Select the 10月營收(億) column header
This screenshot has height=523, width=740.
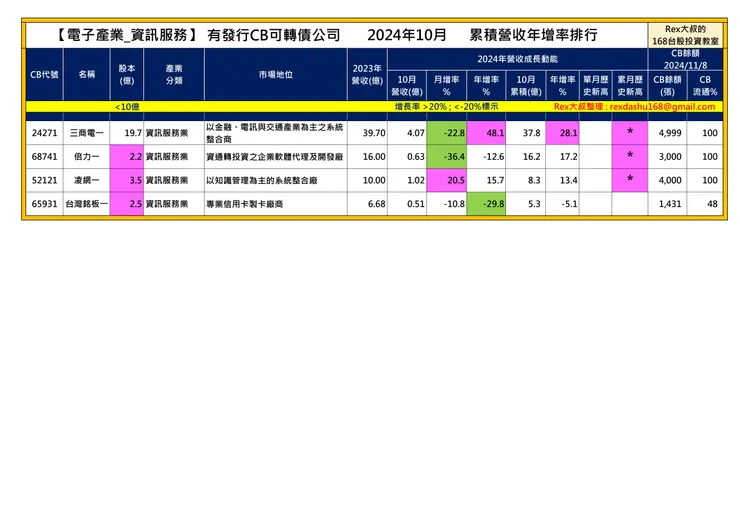(407, 85)
